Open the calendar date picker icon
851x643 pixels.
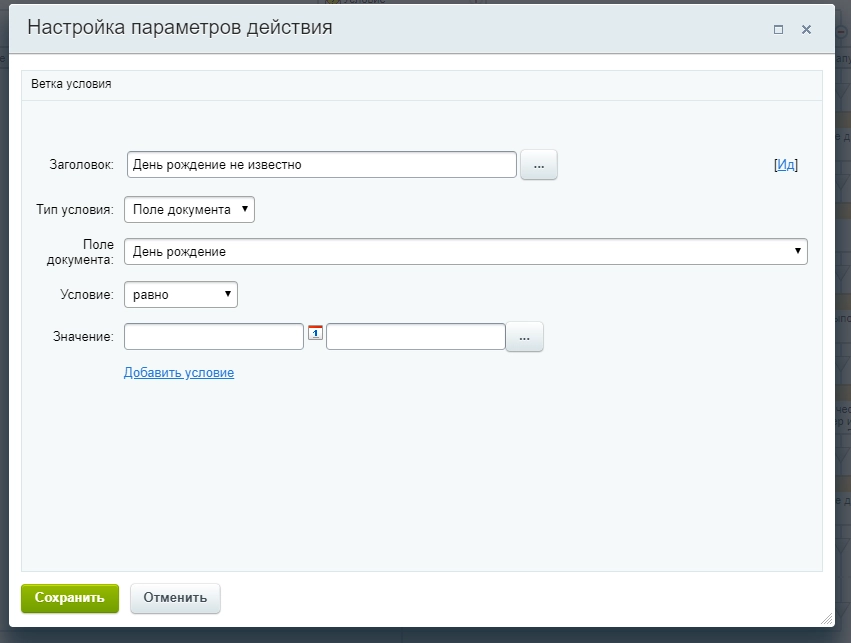(x=315, y=333)
